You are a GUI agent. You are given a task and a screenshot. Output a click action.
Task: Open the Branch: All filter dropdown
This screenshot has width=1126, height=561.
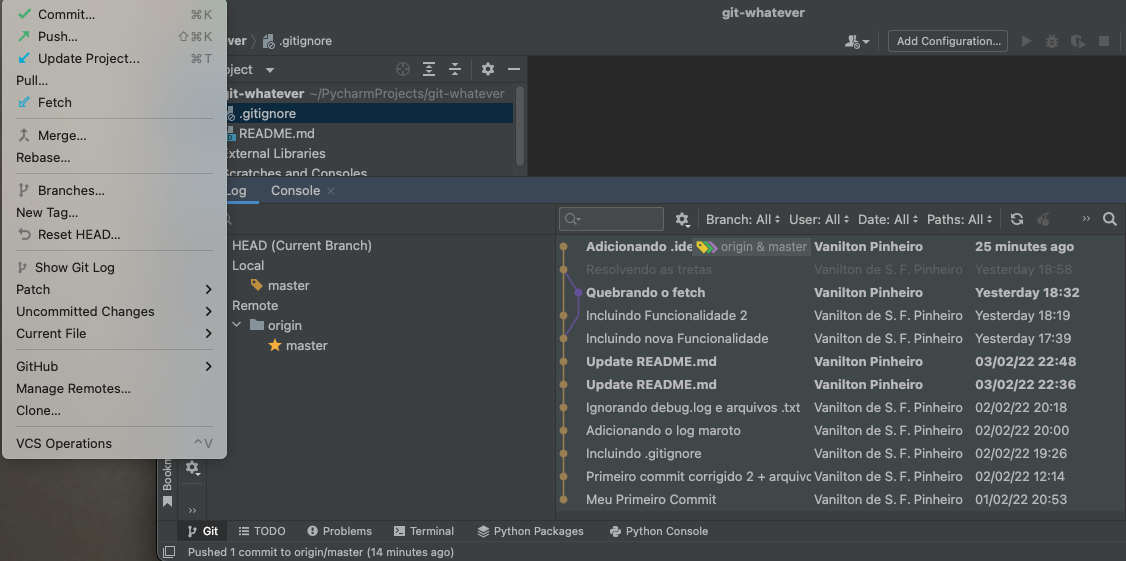pyautogui.click(x=743, y=219)
